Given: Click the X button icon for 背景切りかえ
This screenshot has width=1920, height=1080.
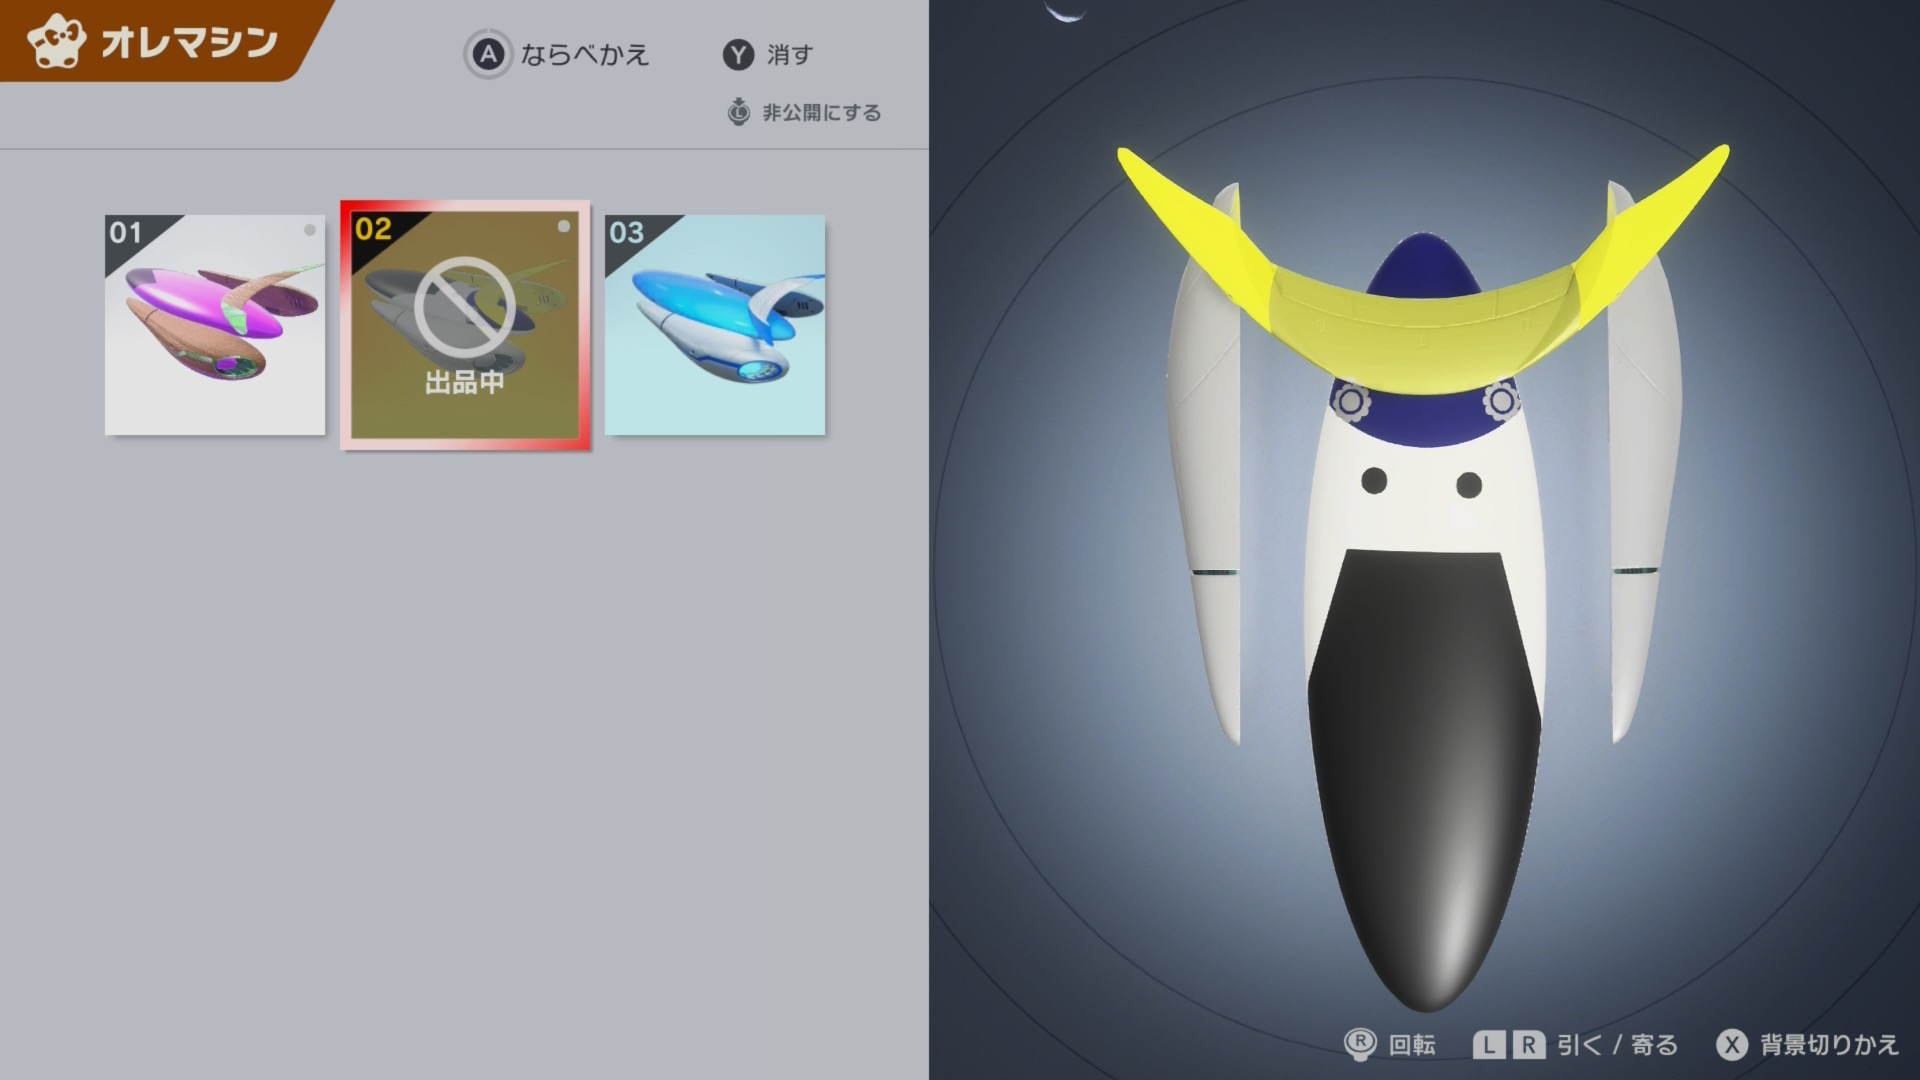Looking at the screenshot, I should pos(1732,1045).
